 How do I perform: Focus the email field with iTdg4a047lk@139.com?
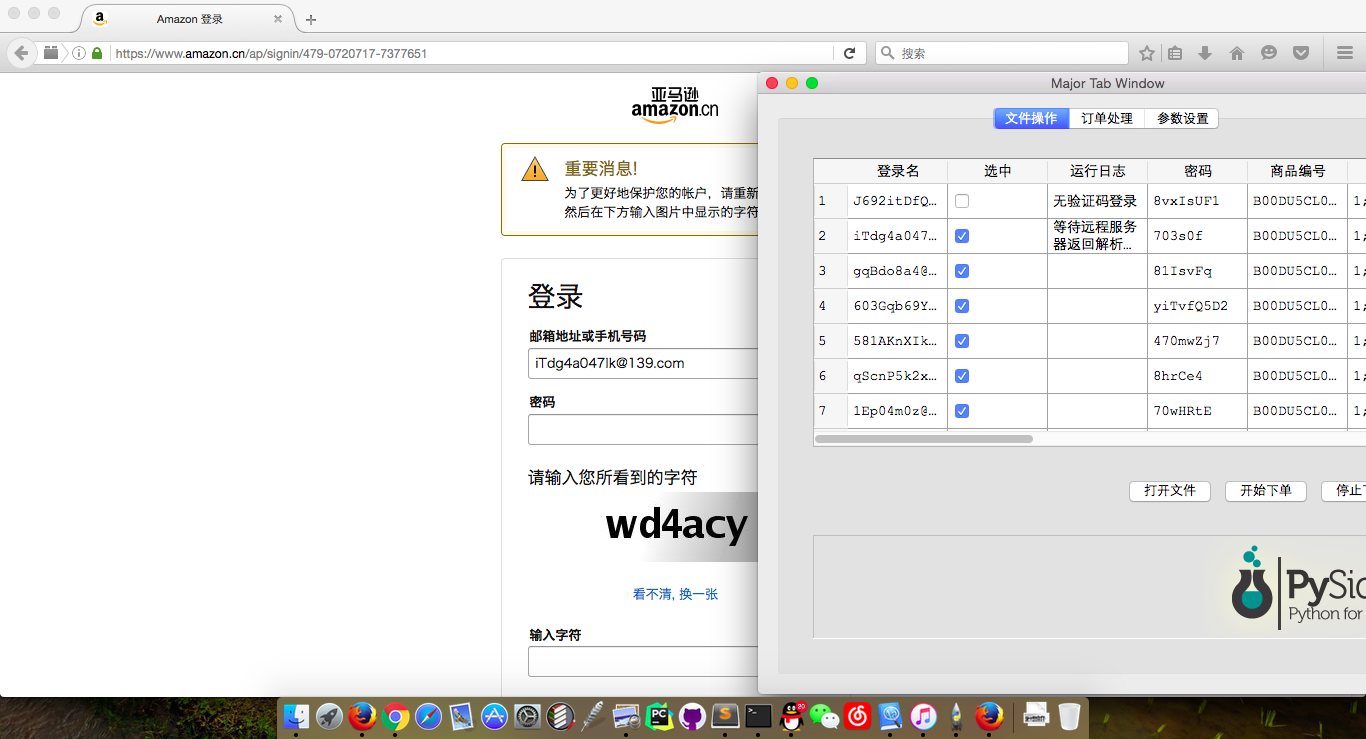[x=643, y=363]
